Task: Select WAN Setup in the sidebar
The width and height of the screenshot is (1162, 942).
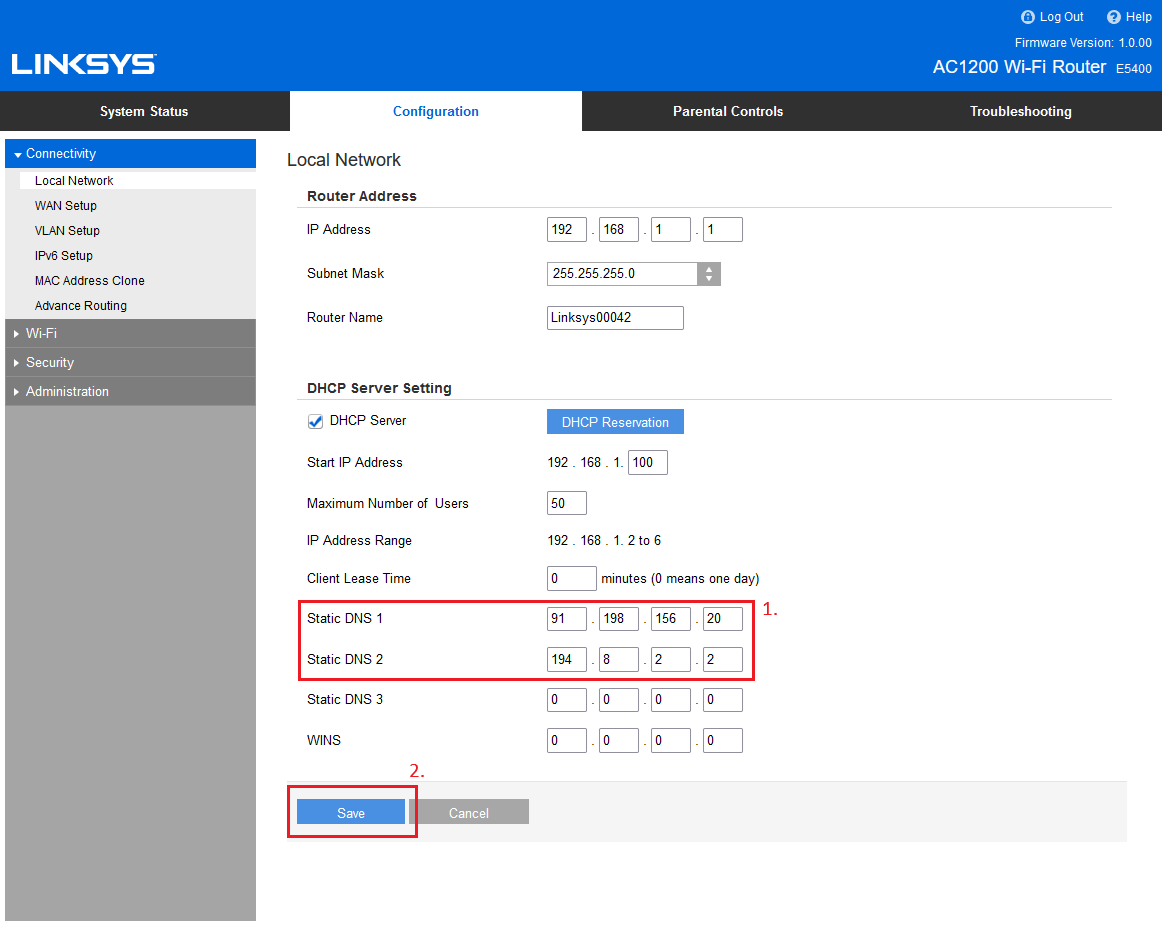Action: pos(66,206)
